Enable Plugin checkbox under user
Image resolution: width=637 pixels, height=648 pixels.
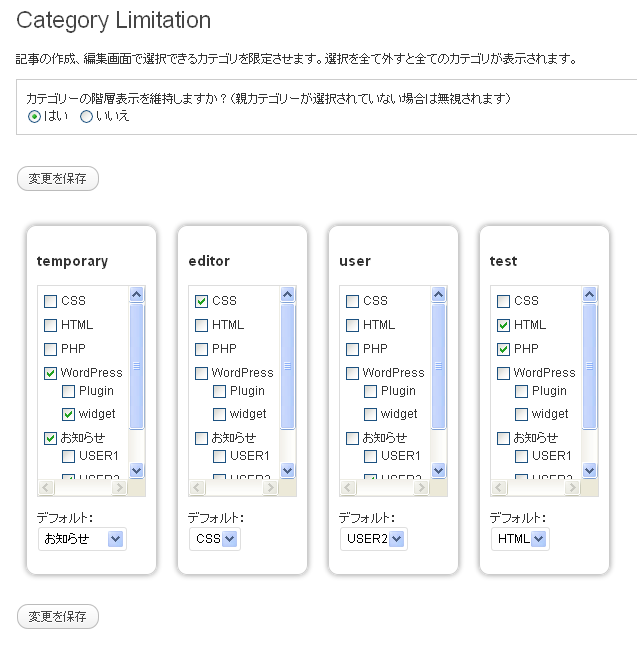[x=370, y=391]
